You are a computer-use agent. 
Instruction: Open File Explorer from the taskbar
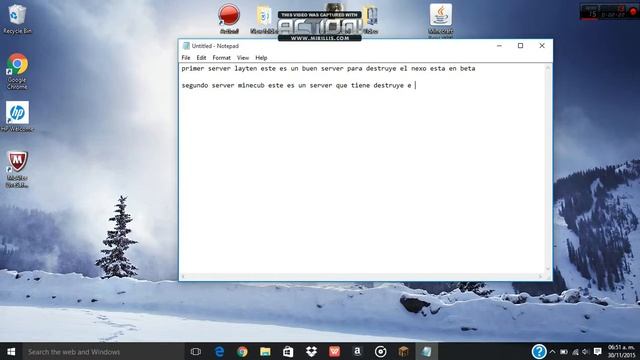pyautogui.click(x=265, y=351)
